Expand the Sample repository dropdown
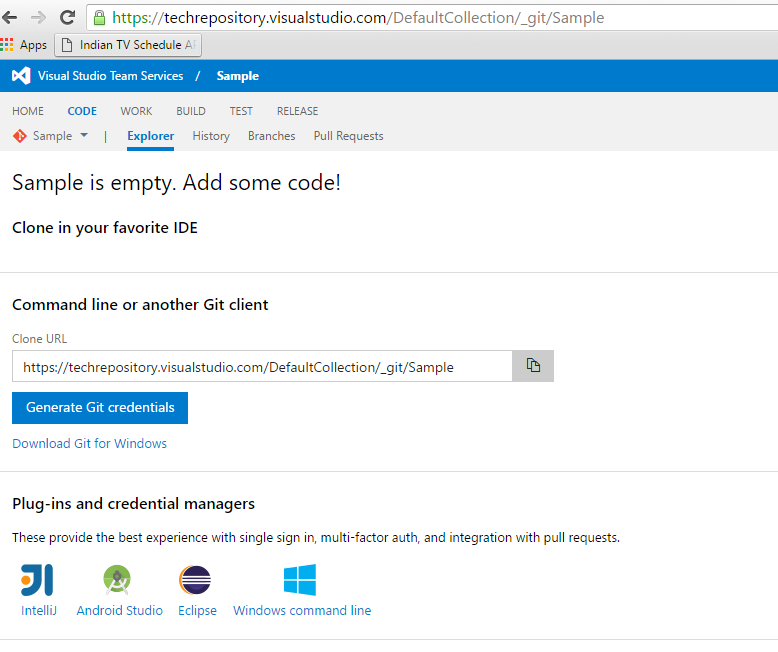 click(84, 136)
